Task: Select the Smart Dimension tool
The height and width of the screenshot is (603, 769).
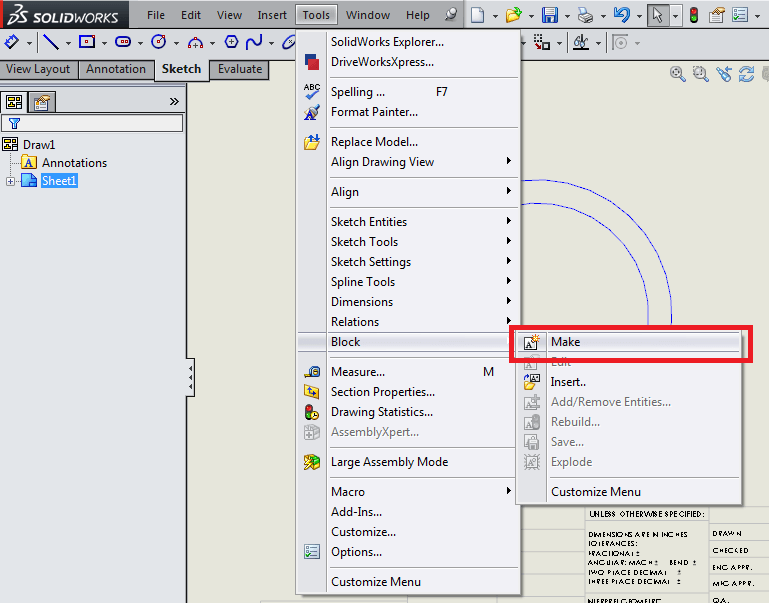Action: tap(12, 43)
